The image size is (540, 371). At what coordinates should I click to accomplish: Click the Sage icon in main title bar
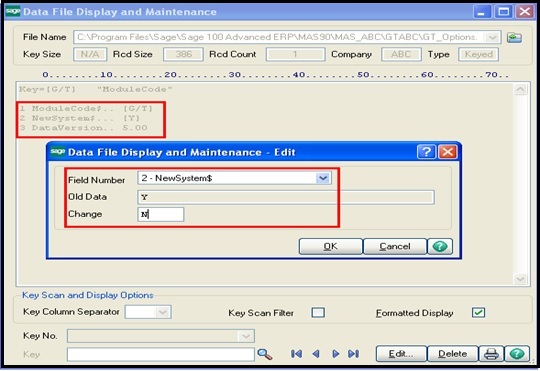pos(13,11)
